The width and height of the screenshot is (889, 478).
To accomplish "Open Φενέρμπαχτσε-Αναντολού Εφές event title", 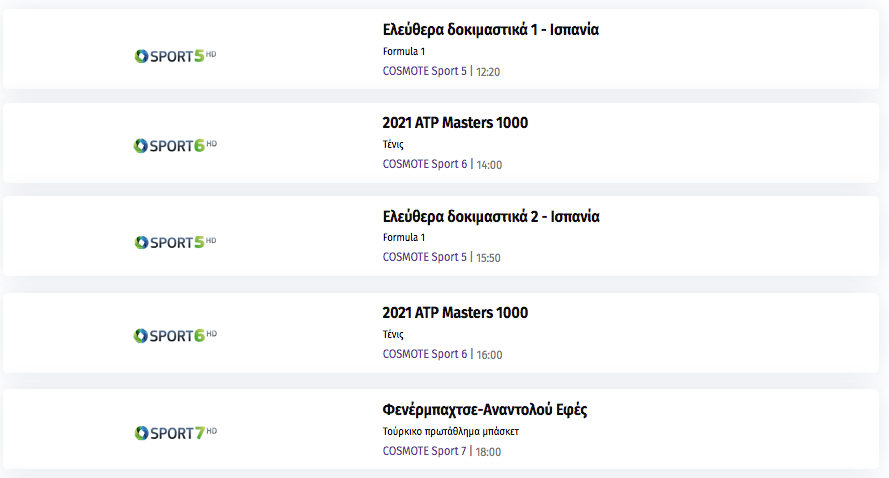I will pos(485,409).
